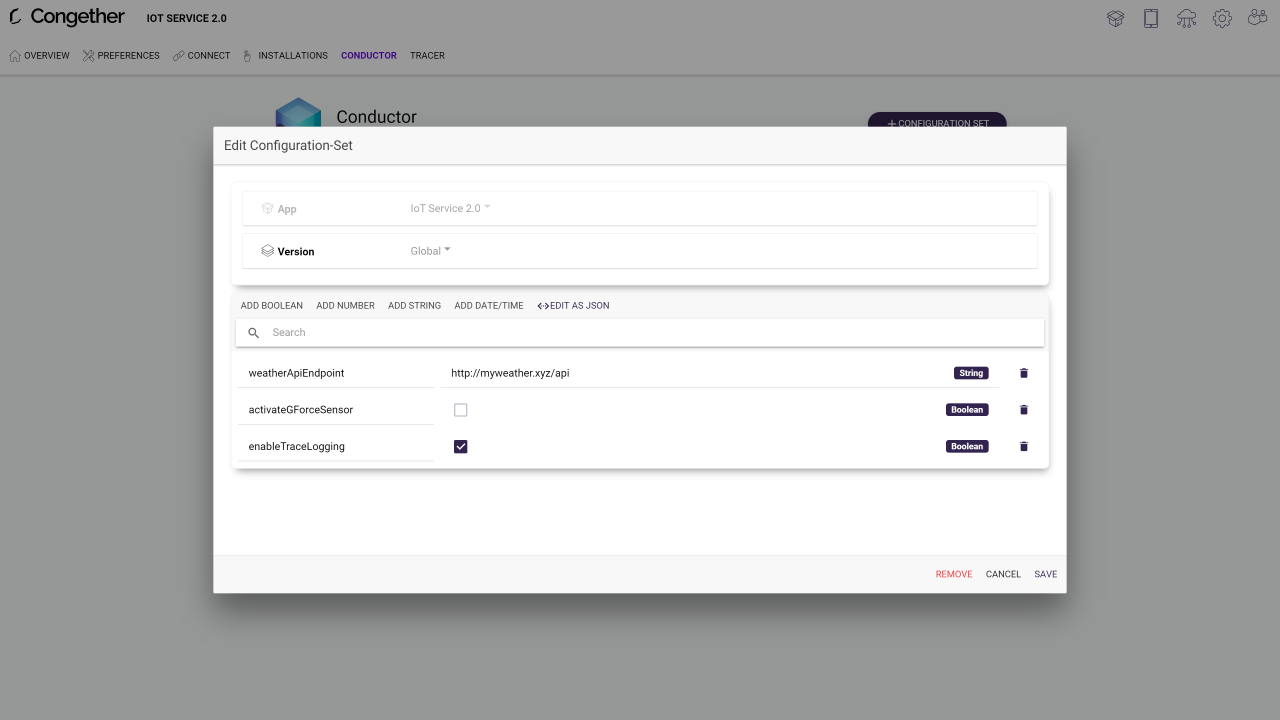Screen dimensions: 1280x720
Task: Go to the Tracer tab
Action: [427, 56]
